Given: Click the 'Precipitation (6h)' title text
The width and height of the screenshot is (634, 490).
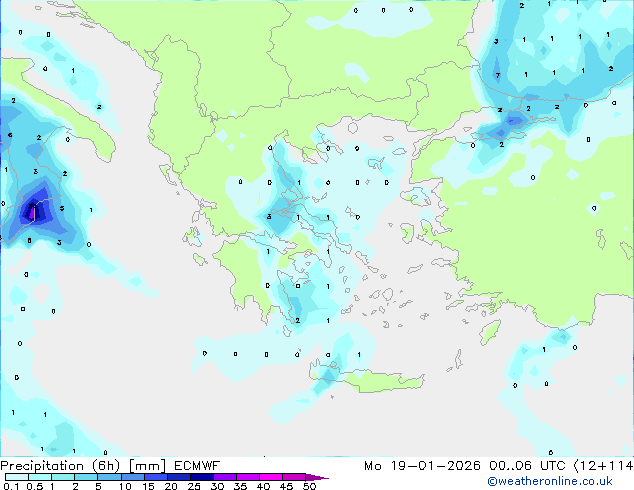Looking at the screenshot, I should click(x=60, y=466).
